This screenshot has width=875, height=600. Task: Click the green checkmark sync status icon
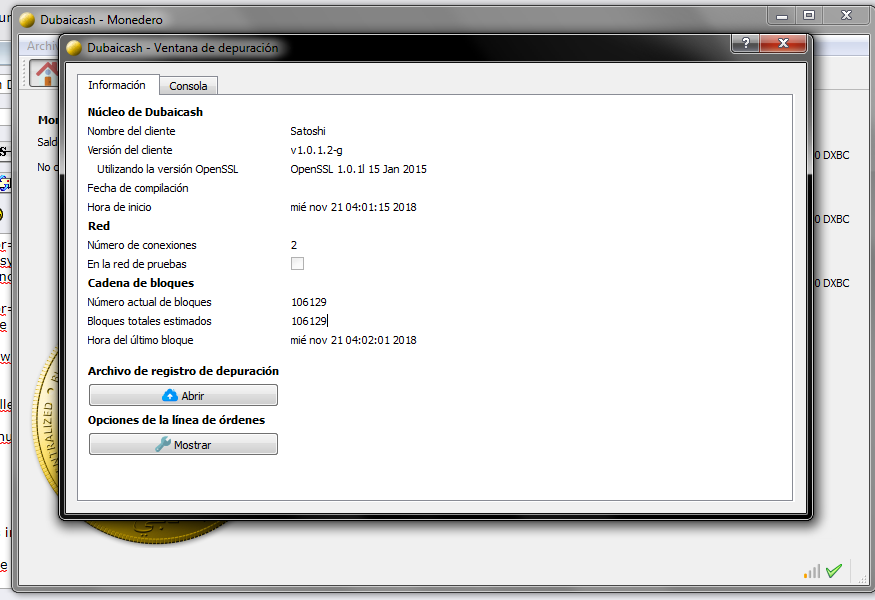[x=834, y=571]
